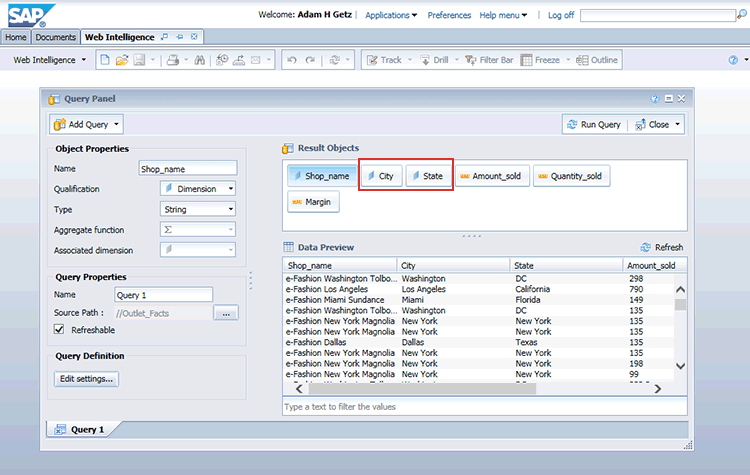750x475 pixels.
Task: Close the Web Intelligence tab
Action: click(x=194, y=37)
